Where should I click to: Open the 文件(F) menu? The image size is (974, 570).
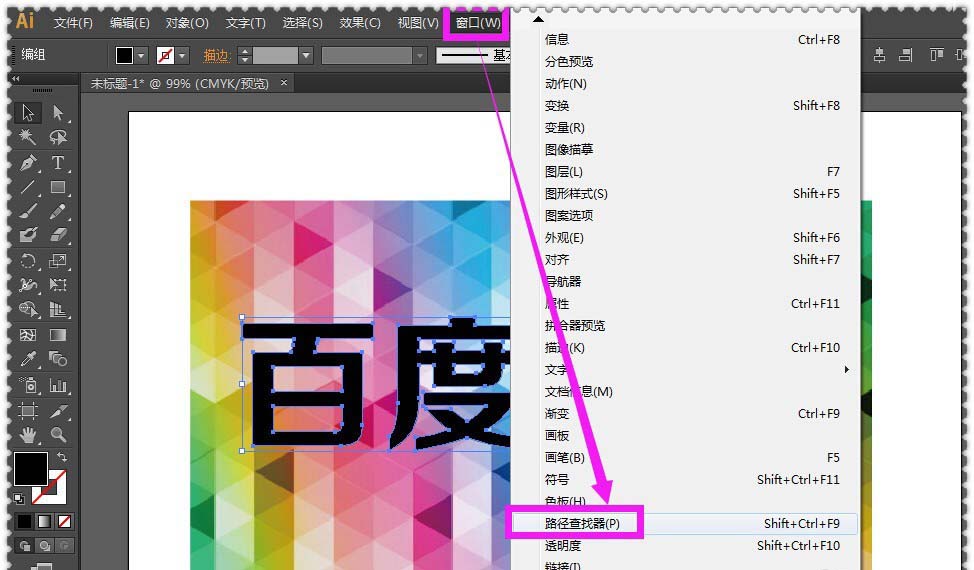click(x=73, y=23)
